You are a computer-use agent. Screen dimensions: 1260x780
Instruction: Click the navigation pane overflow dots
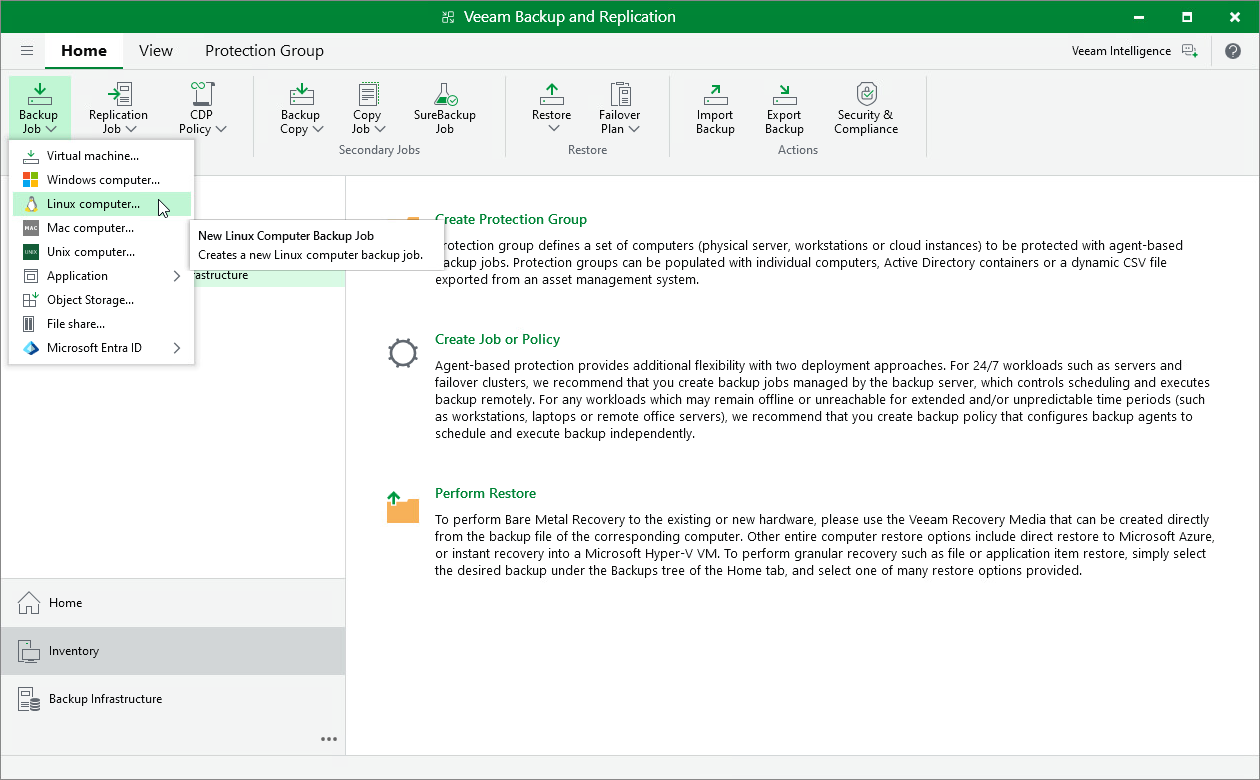(329, 739)
